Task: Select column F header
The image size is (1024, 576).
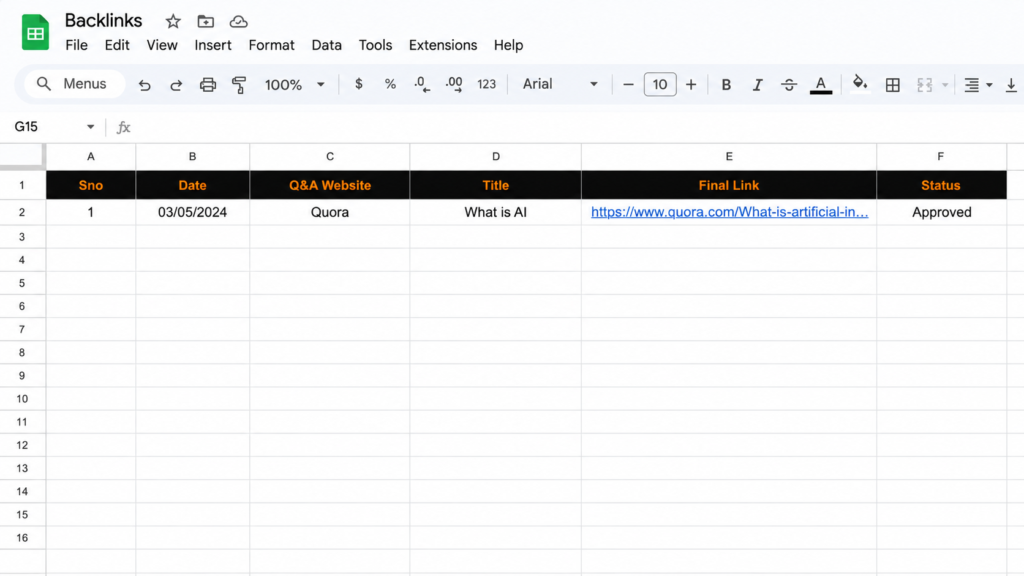Action: click(x=941, y=157)
